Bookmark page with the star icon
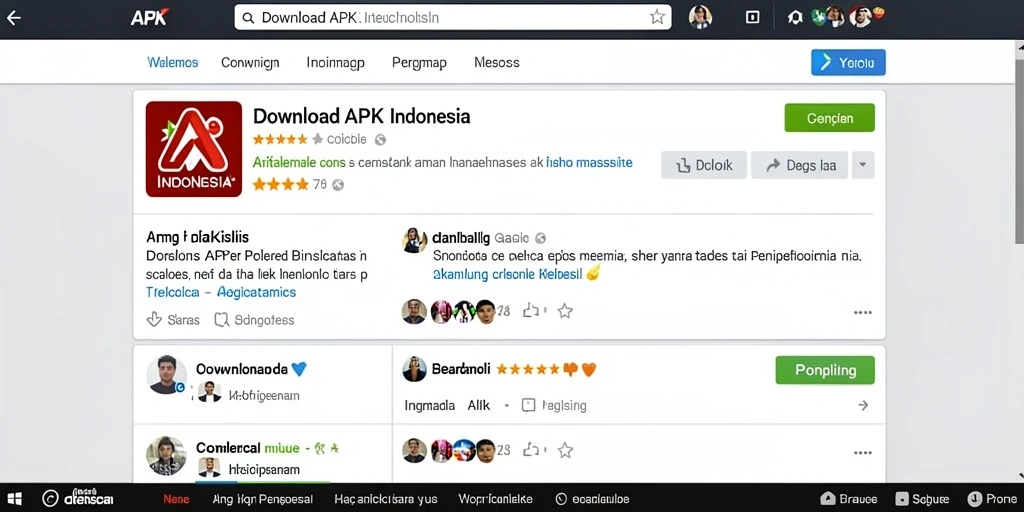This screenshot has height=512, width=1024. [x=657, y=18]
